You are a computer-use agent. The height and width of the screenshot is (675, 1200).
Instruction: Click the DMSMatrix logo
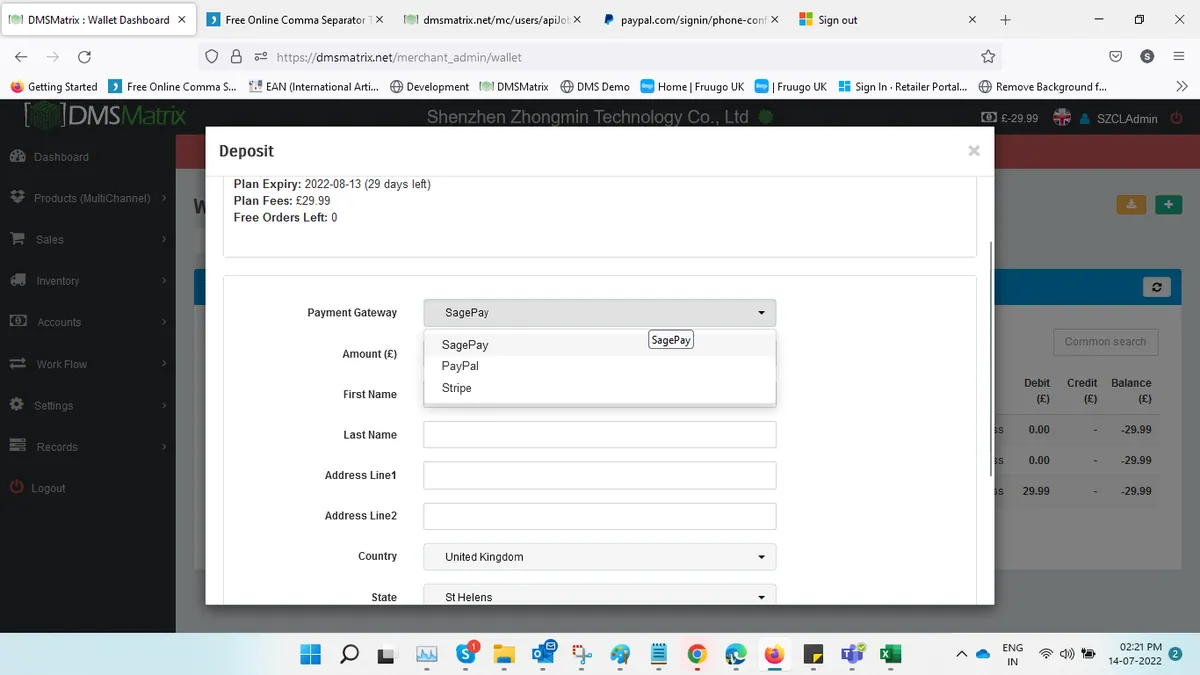click(106, 117)
